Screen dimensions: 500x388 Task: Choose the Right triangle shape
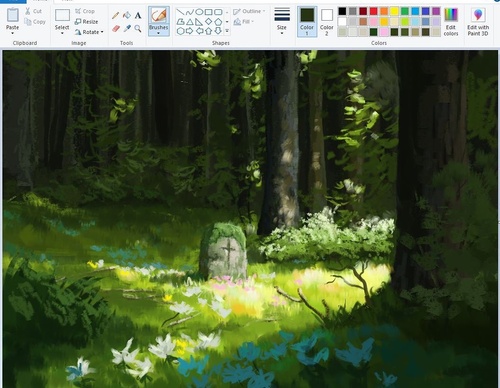tap(199, 22)
